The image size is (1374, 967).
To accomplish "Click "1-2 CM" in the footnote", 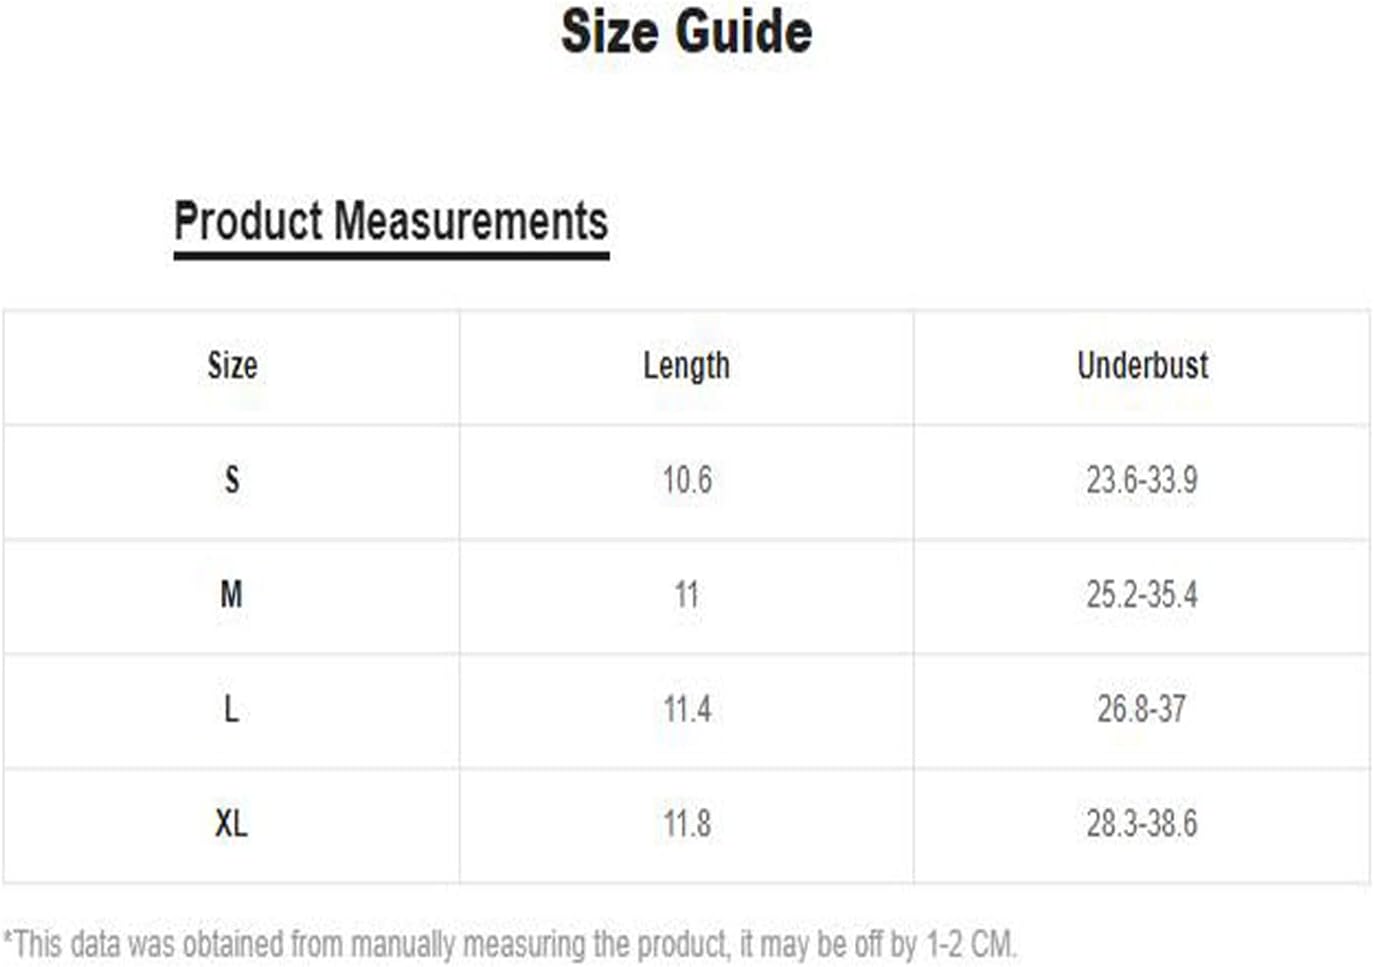I will pos(969,944).
